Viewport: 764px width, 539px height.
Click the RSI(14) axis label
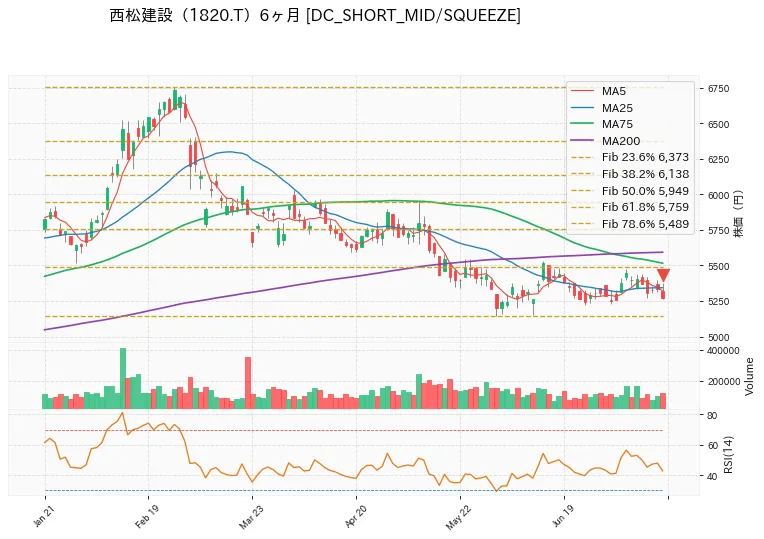pos(728,454)
